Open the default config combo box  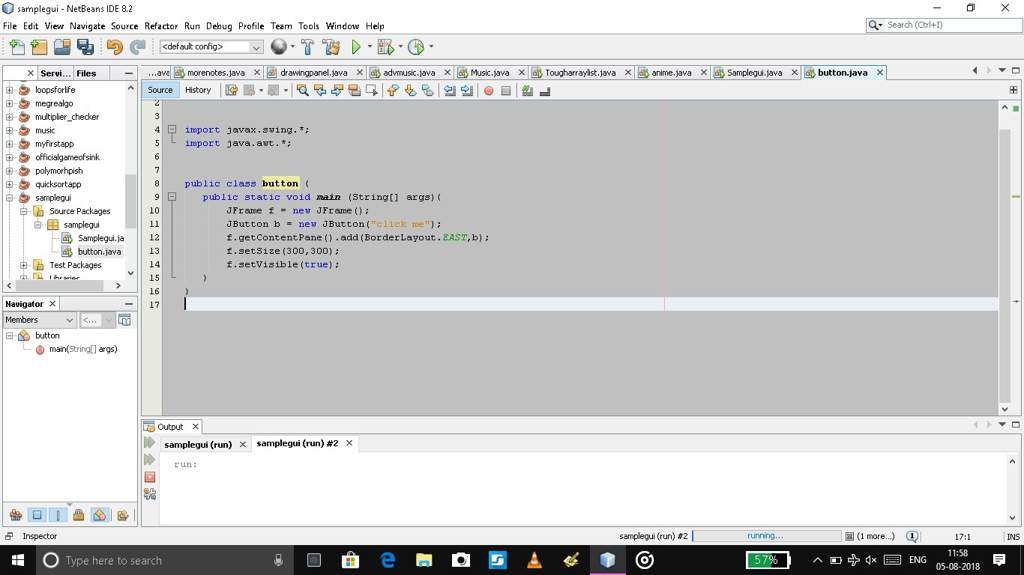(x=211, y=47)
